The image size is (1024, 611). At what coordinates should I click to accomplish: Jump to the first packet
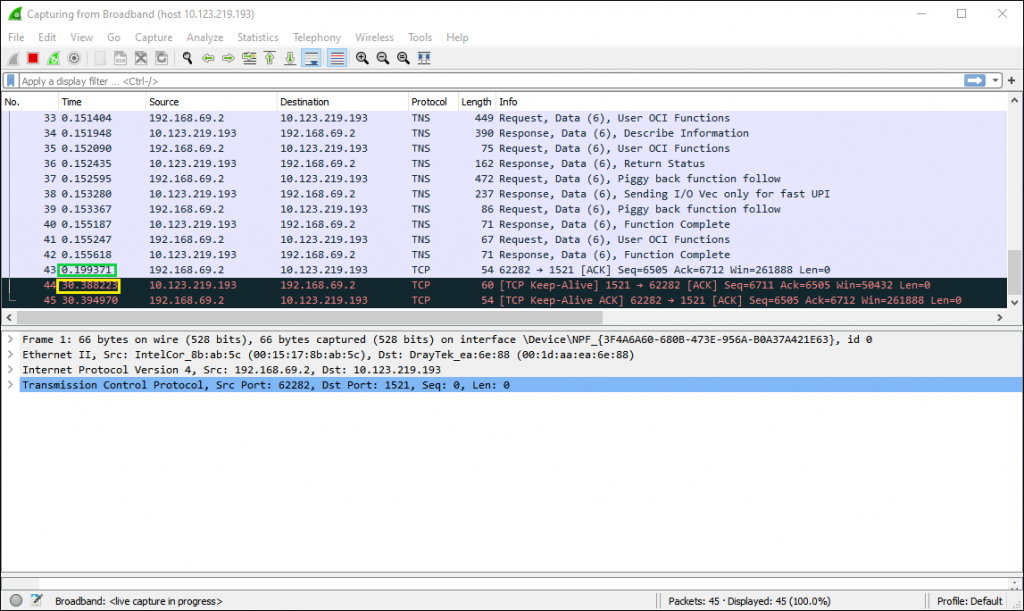pyautogui.click(x=269, y=58)
